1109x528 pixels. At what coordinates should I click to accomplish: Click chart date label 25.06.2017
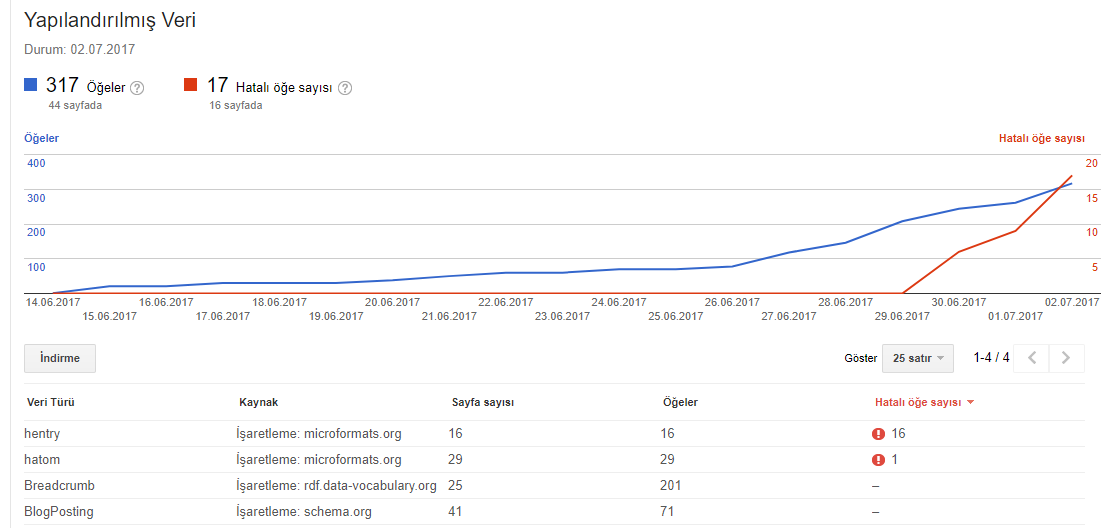tap(675, 316)
